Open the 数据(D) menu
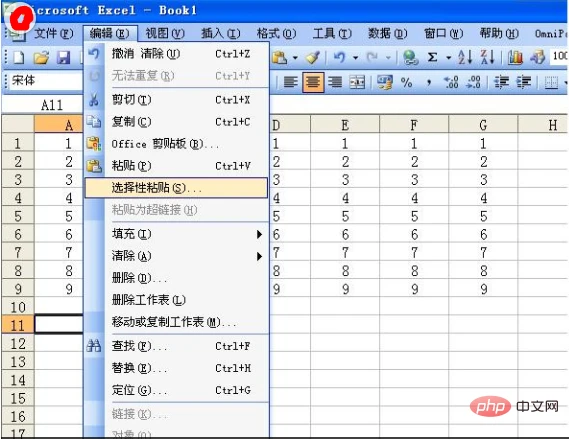569x439 pixels. tap(388, 34)
